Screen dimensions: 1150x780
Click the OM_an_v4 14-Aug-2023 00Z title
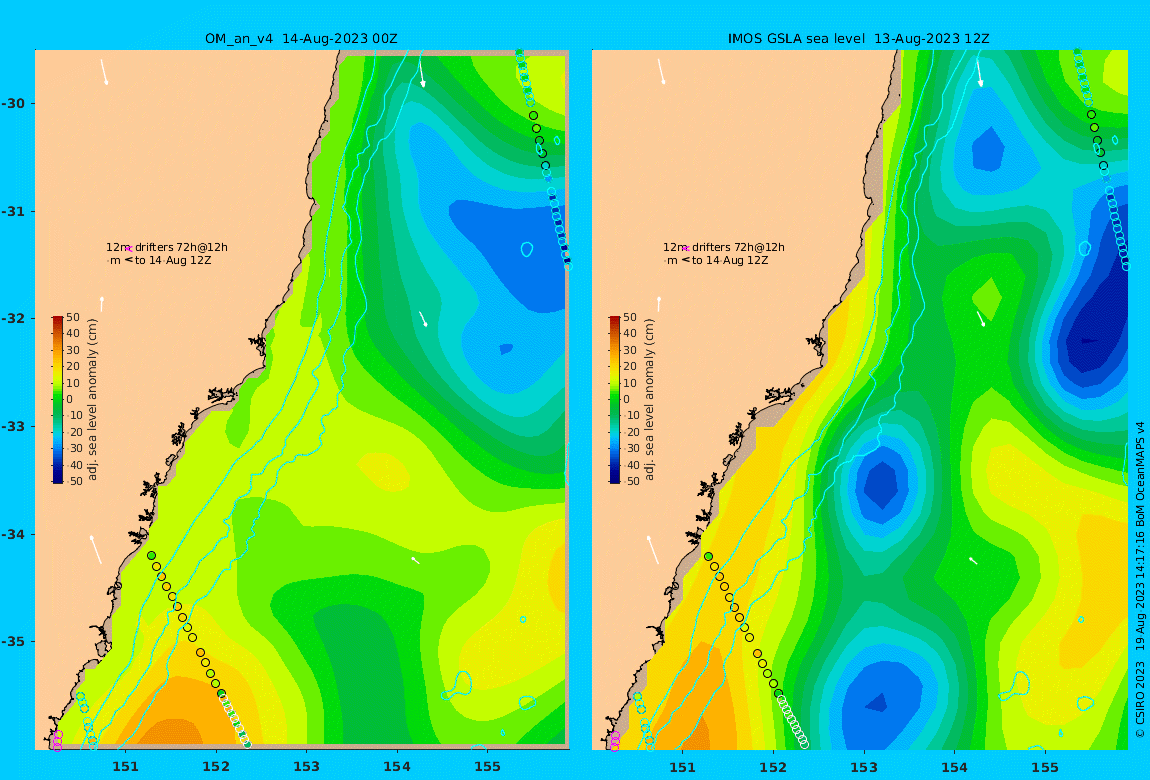[x=301, y=39]
